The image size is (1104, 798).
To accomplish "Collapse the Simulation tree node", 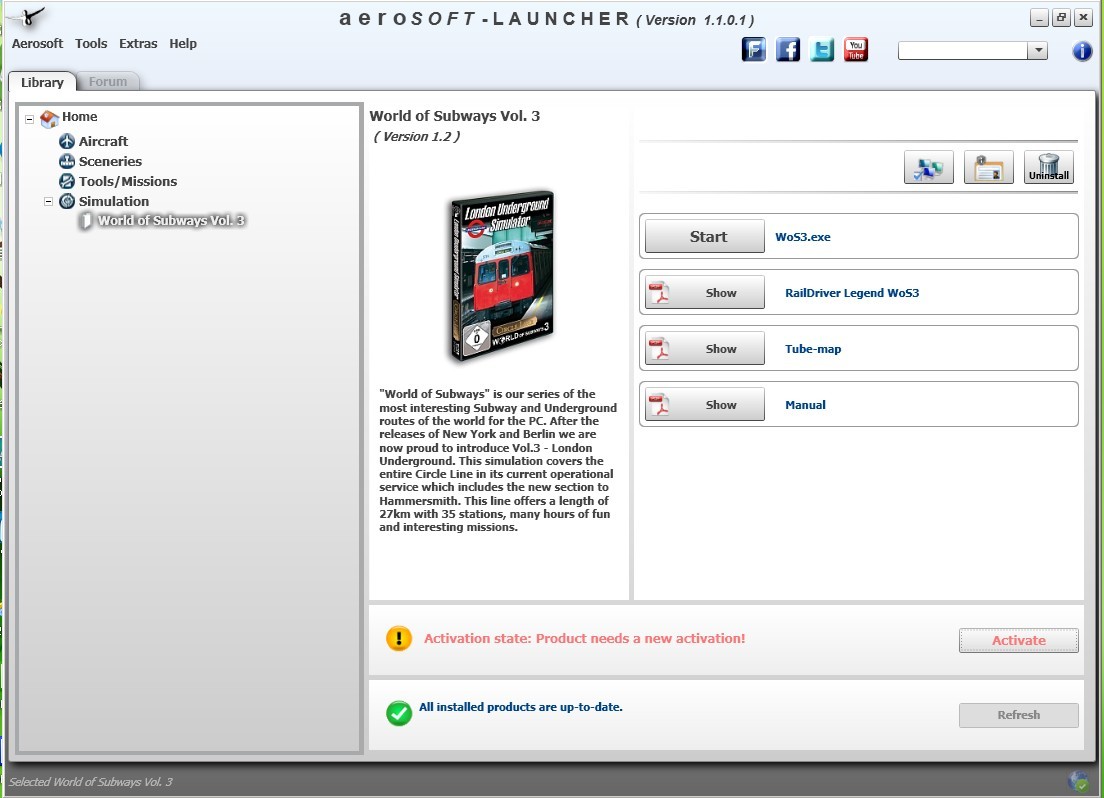I will pos(49,201).
